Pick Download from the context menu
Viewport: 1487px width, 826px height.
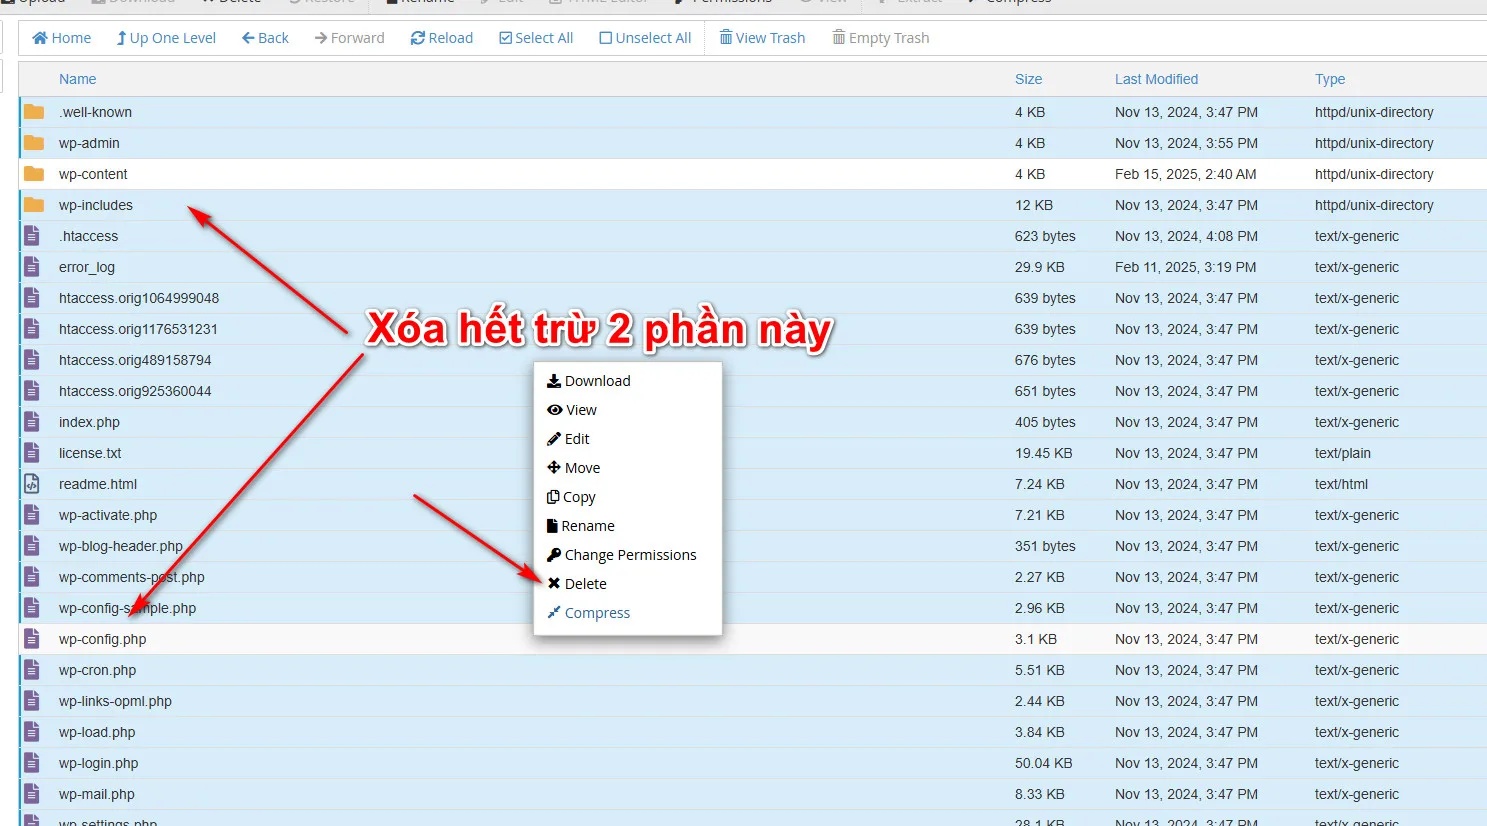pyautogui.click(x=597, y=381)
